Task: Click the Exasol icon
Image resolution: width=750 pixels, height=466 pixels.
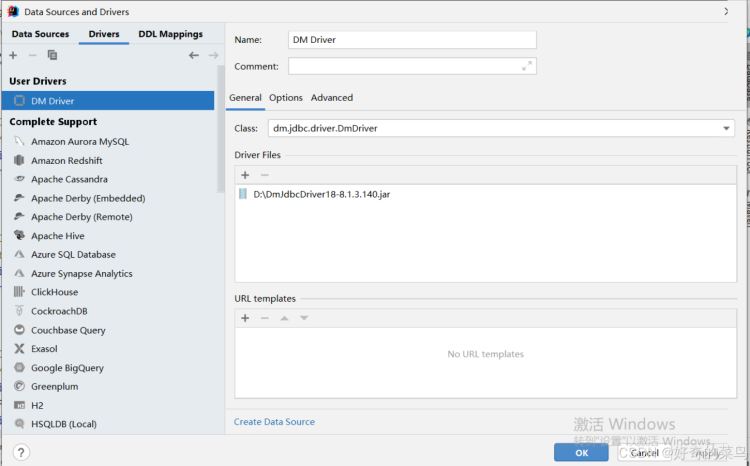Action: point(19,348)
